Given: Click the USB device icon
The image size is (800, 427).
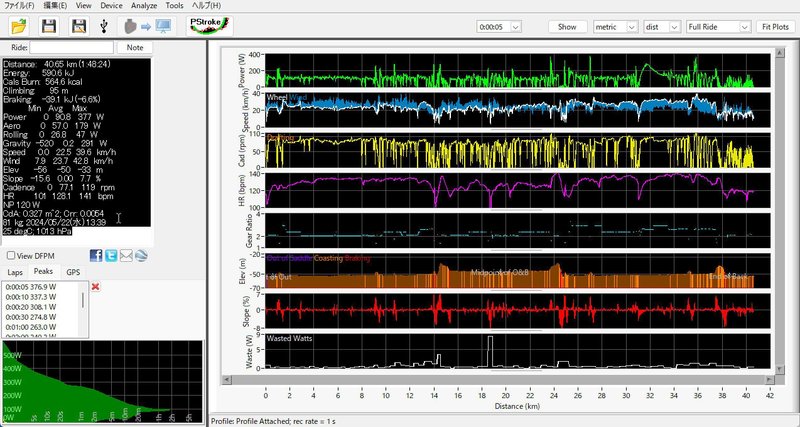Looking at the screenshot, I should click(104, 26).
